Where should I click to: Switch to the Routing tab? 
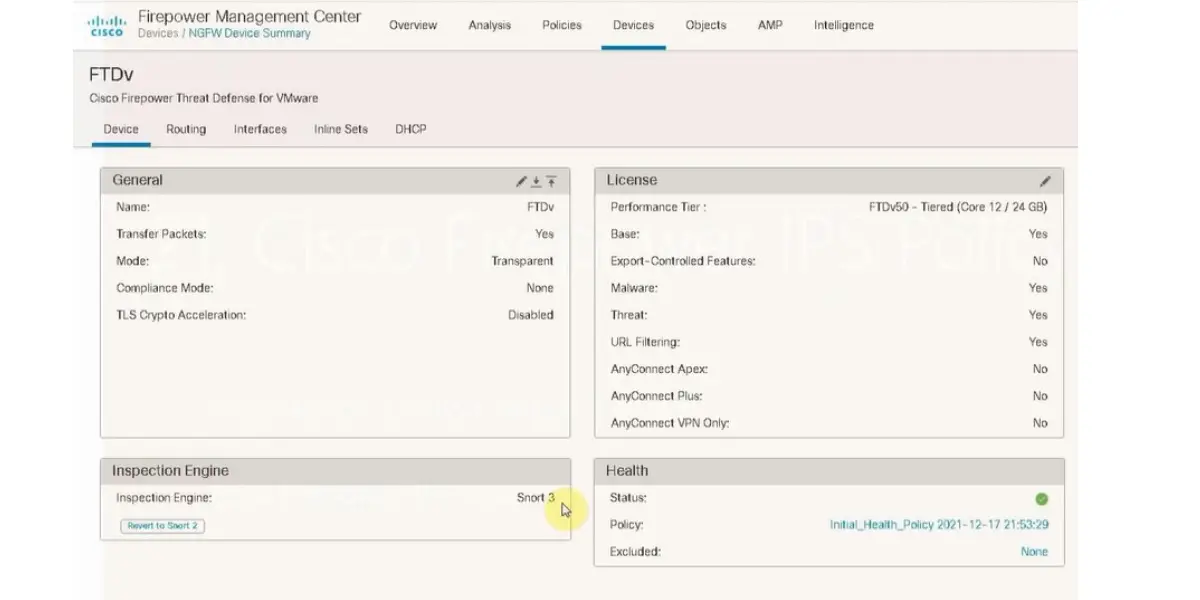pos(186,129)
